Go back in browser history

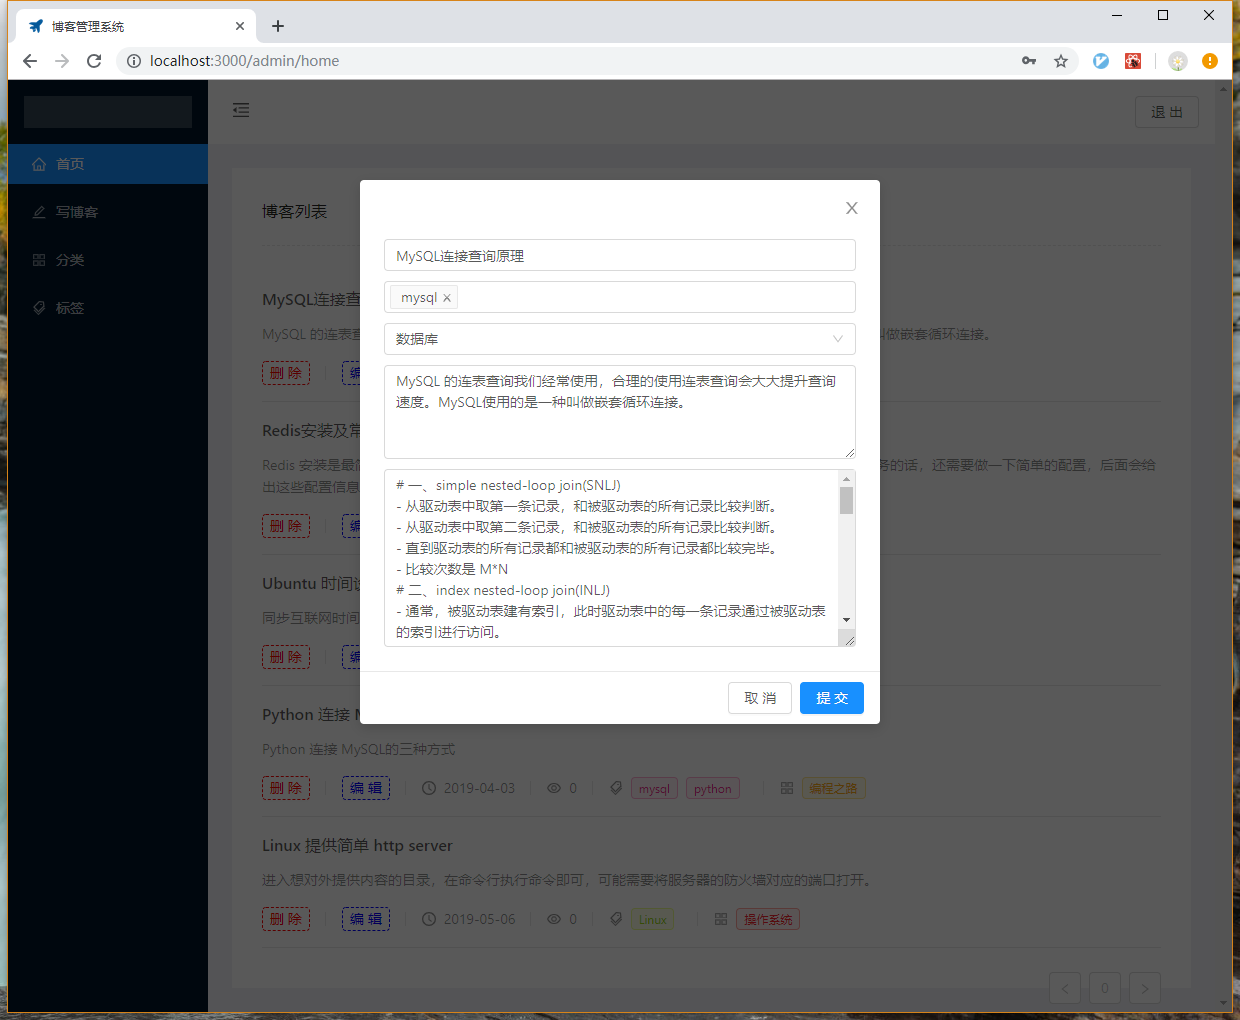click(x=30, y=61)
